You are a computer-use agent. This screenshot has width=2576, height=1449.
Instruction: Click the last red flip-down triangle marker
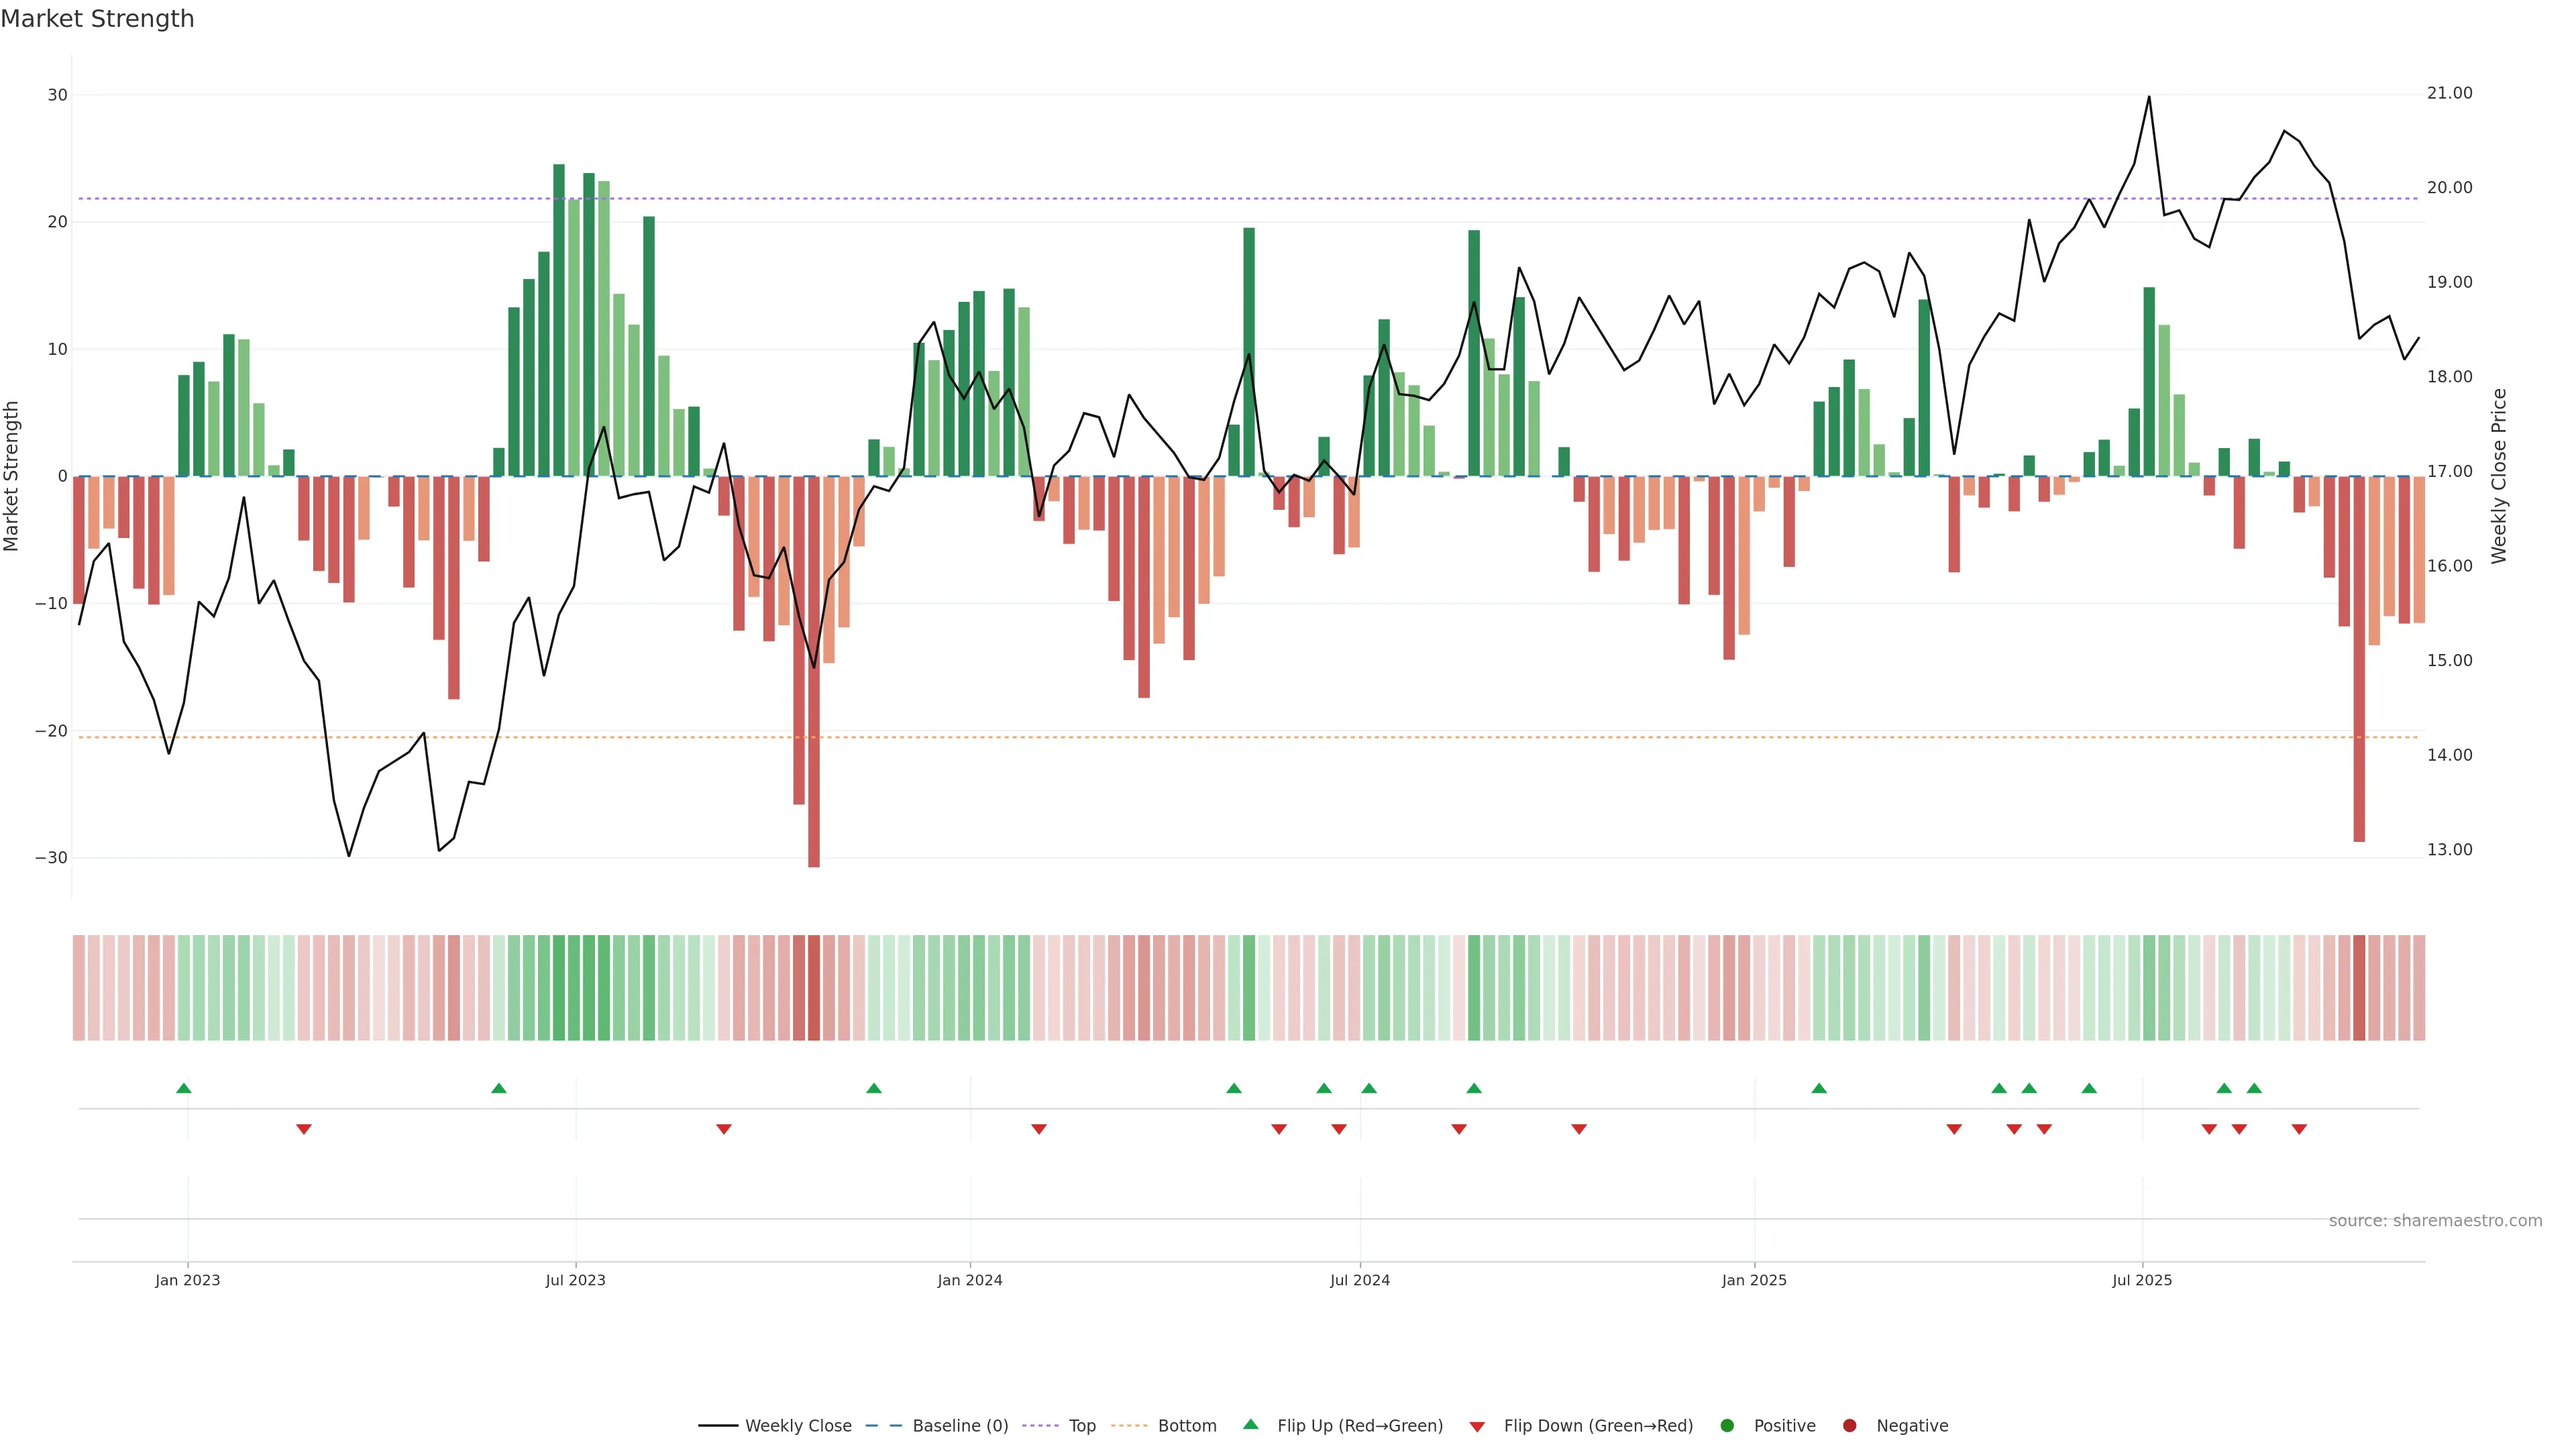[2299, 1129]
